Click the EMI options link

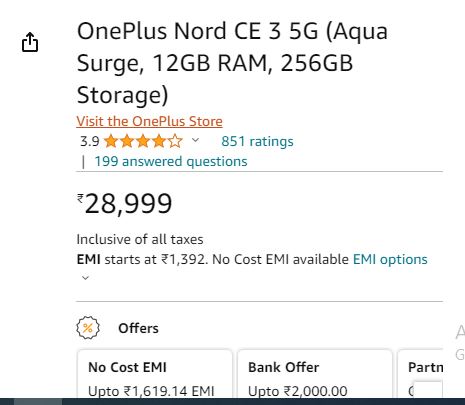click(x=390, y=259)
